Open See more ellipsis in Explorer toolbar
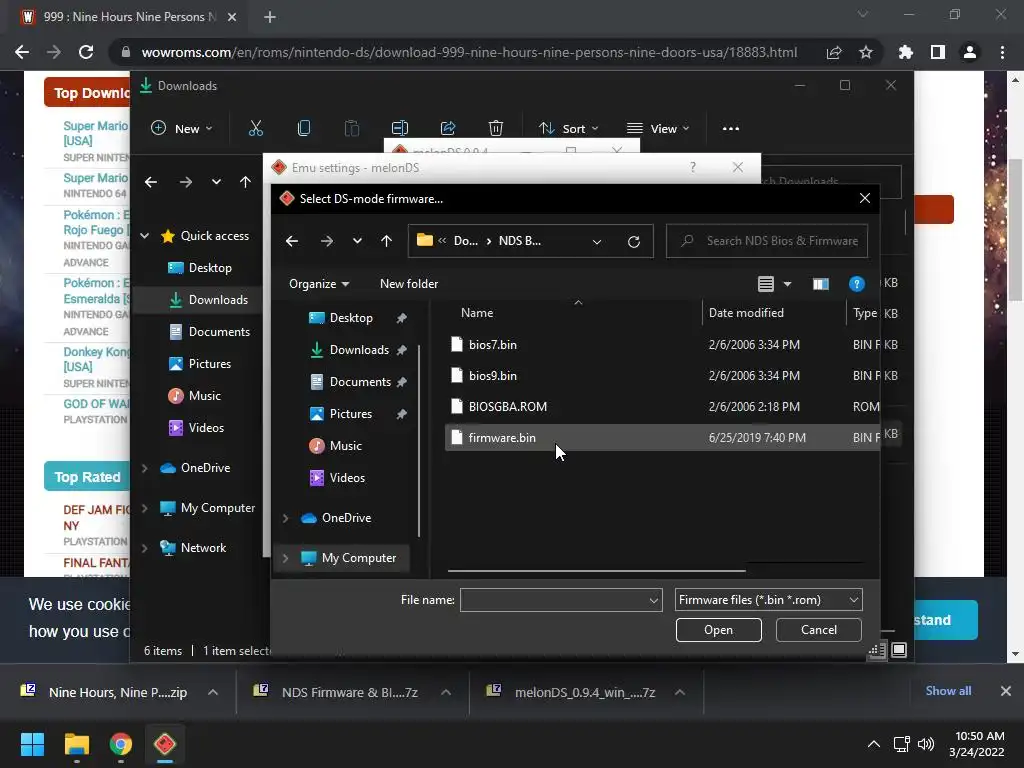Viewport: 1024px width, 768px height. [x=731, y=129]
